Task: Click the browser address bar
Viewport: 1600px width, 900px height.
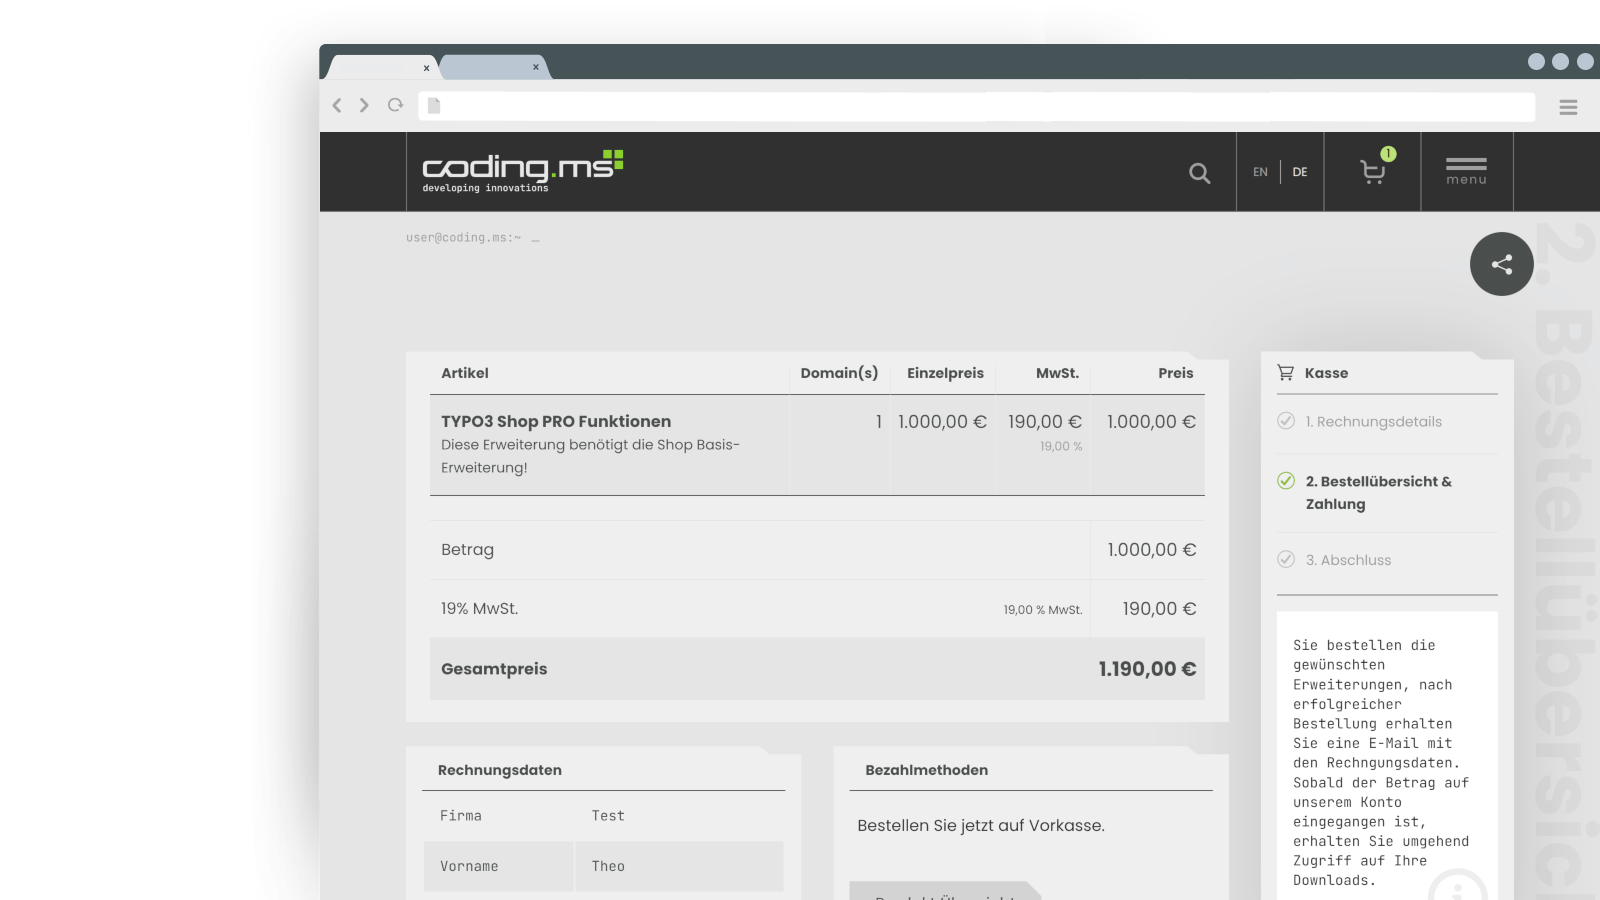Action: coord(976,106)
